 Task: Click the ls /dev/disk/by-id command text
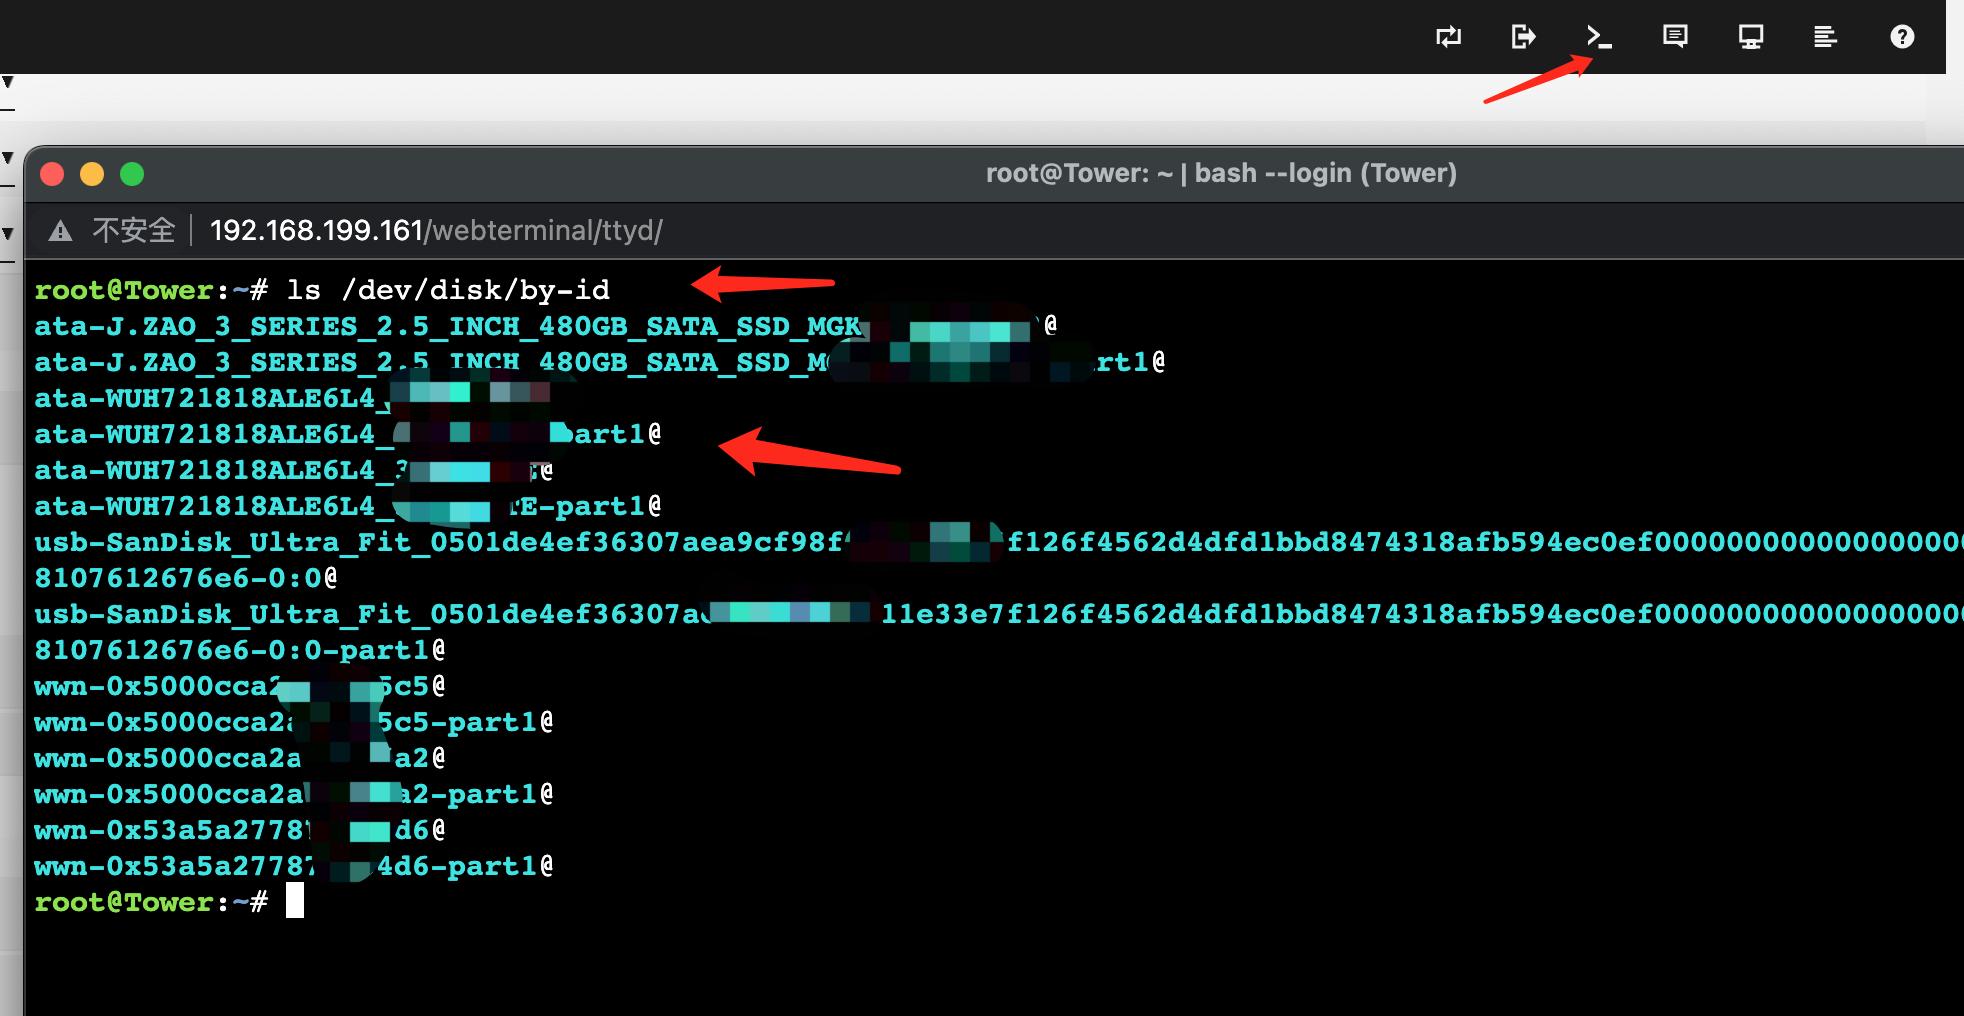(448, 289)
